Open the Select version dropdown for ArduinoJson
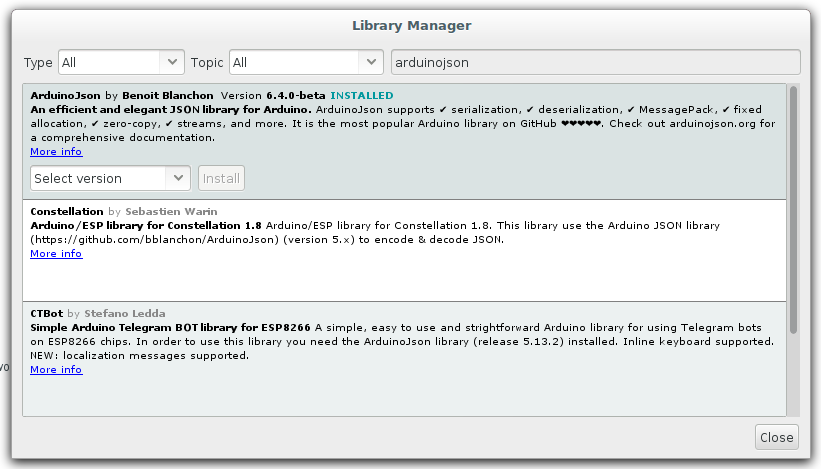 [x=110, y=178]
